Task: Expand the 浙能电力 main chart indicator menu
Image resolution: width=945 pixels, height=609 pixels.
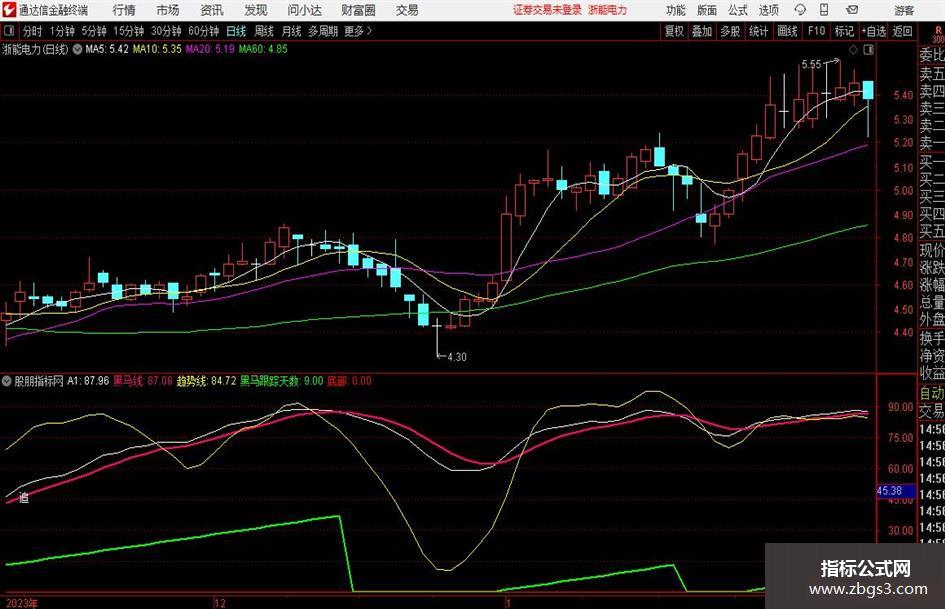Action: pos(78,49)
